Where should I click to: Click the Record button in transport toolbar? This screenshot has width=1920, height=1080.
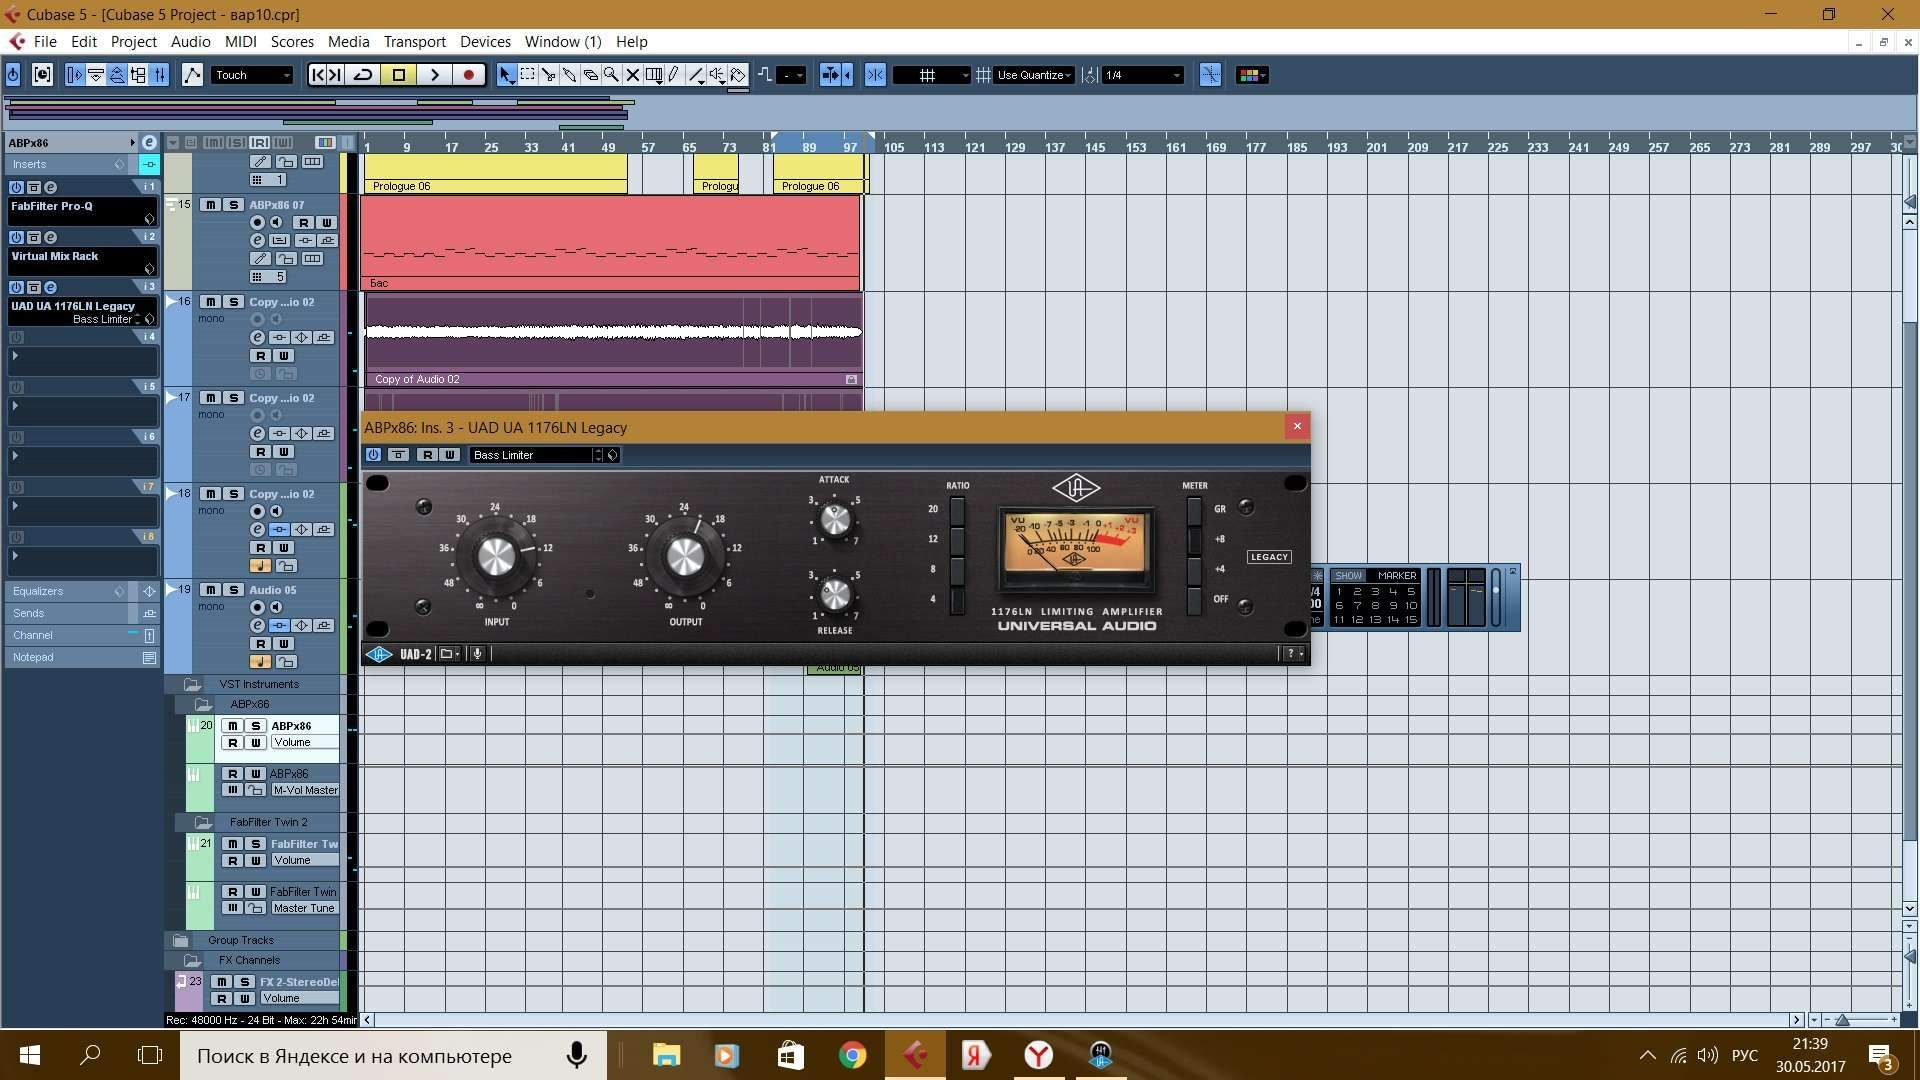[x=468, y=75]
